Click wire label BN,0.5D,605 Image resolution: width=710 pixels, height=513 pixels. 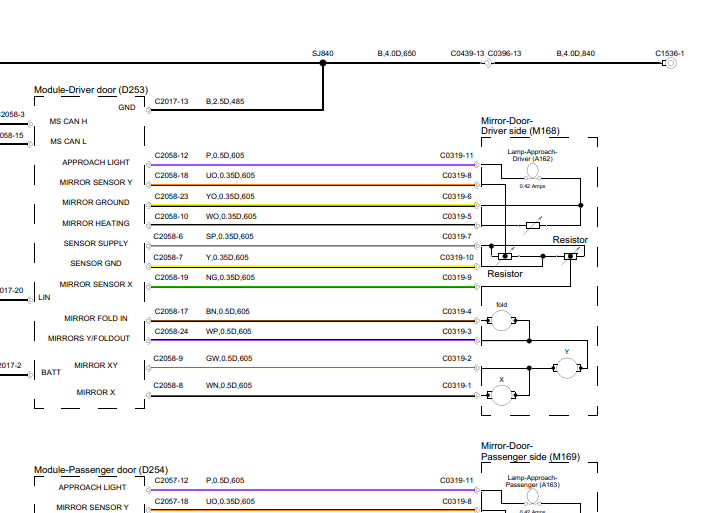(x=227, y=312)
